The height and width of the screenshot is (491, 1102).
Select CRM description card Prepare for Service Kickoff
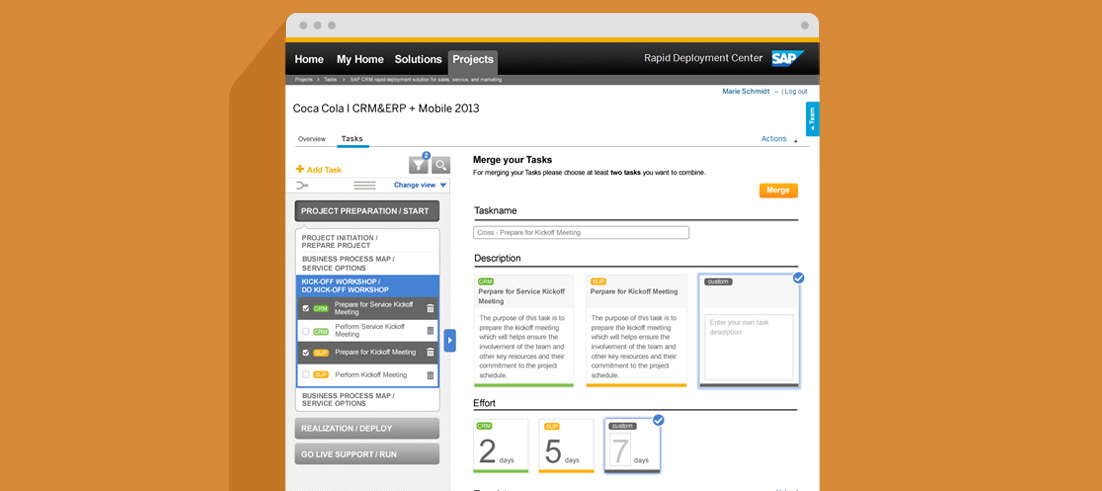pyautogui.click(x=524, y=331)
